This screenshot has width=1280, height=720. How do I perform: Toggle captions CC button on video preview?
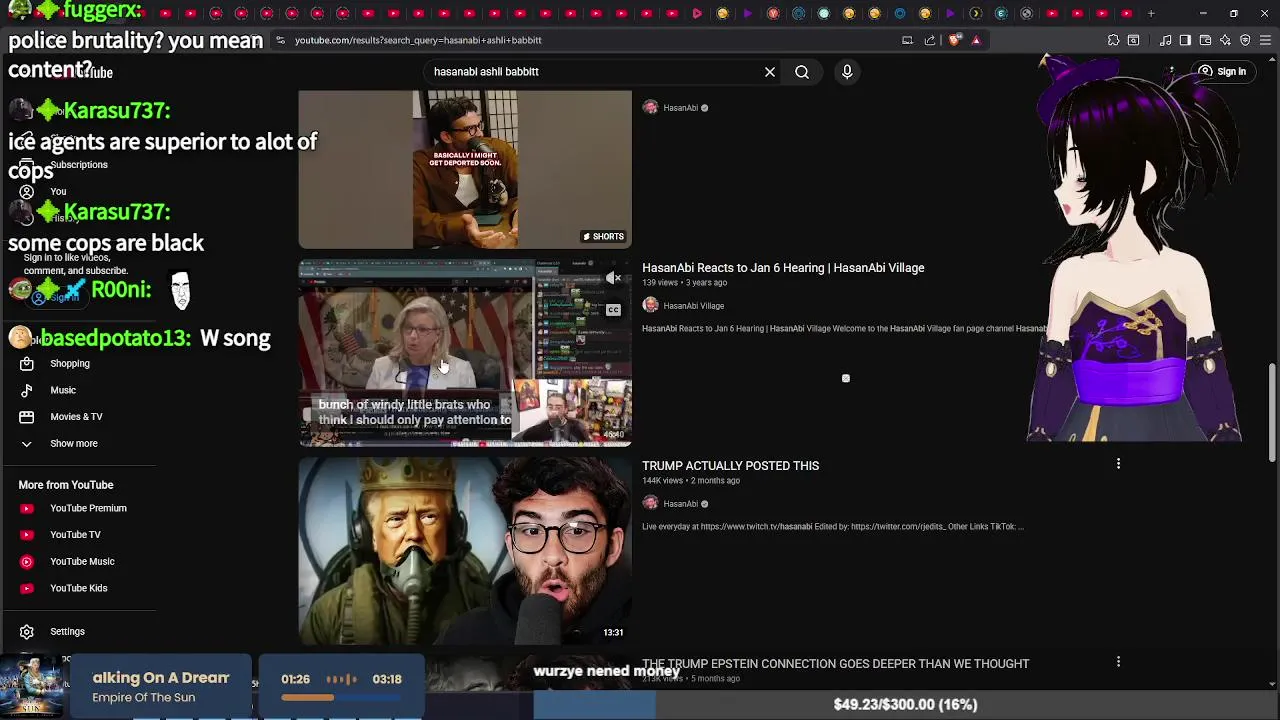pos(613,309)
